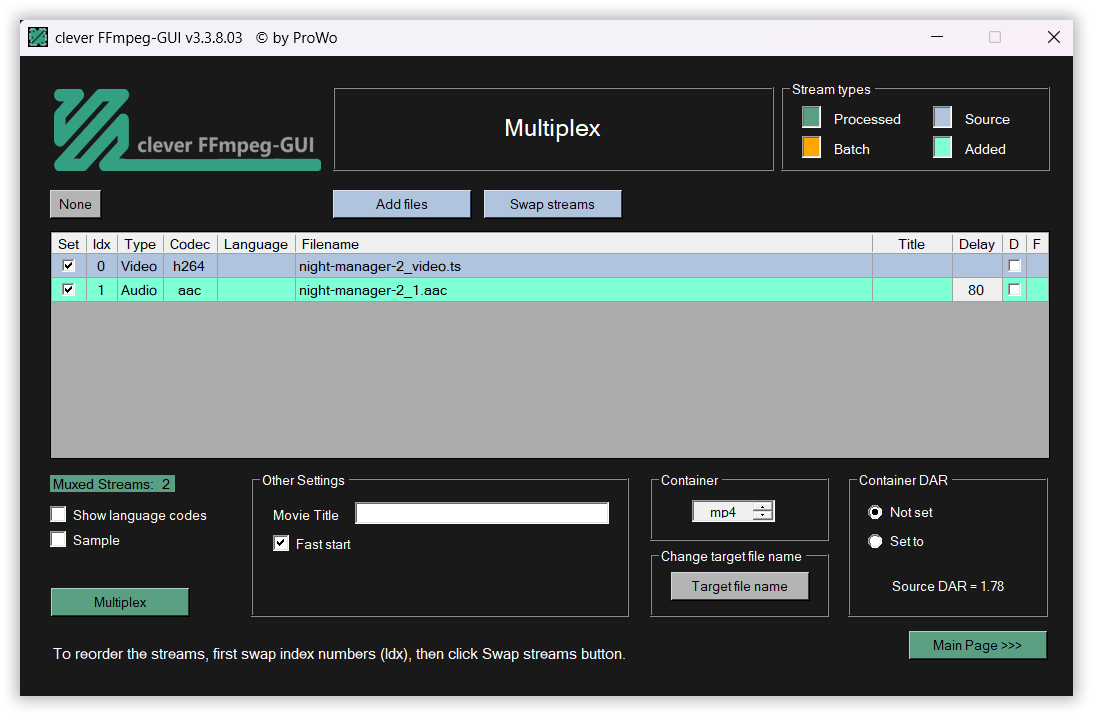
Task: Click the Movie Title input field
Action: coord(482,513)
